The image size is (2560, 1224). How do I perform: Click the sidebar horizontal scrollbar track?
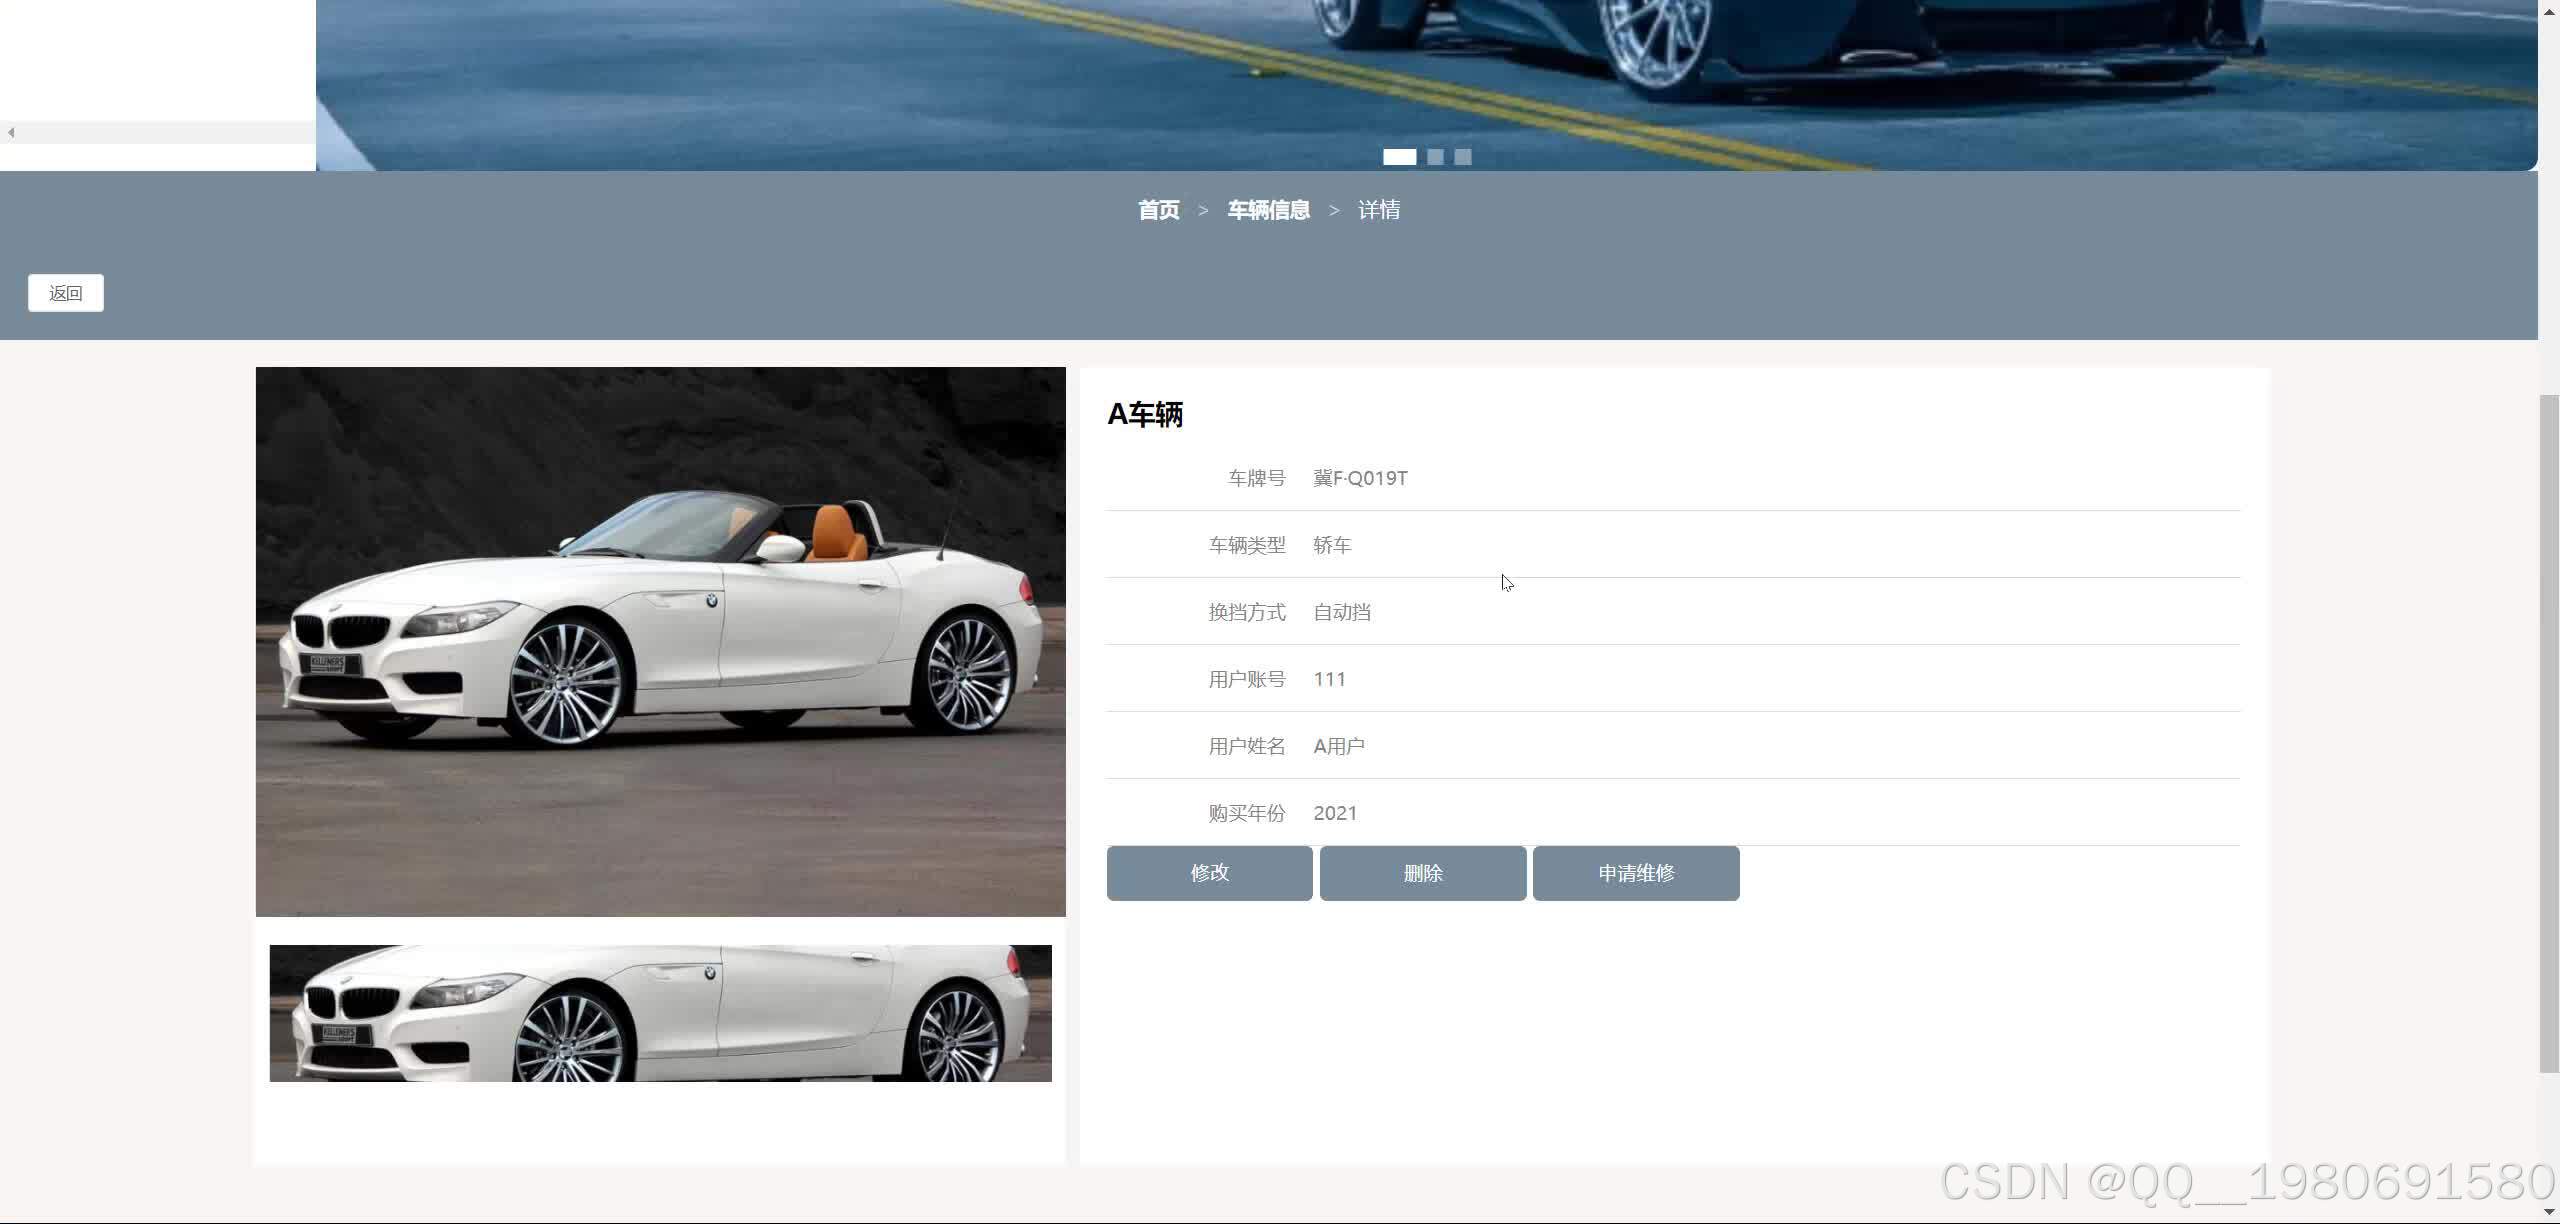click(x=160, y=133)
